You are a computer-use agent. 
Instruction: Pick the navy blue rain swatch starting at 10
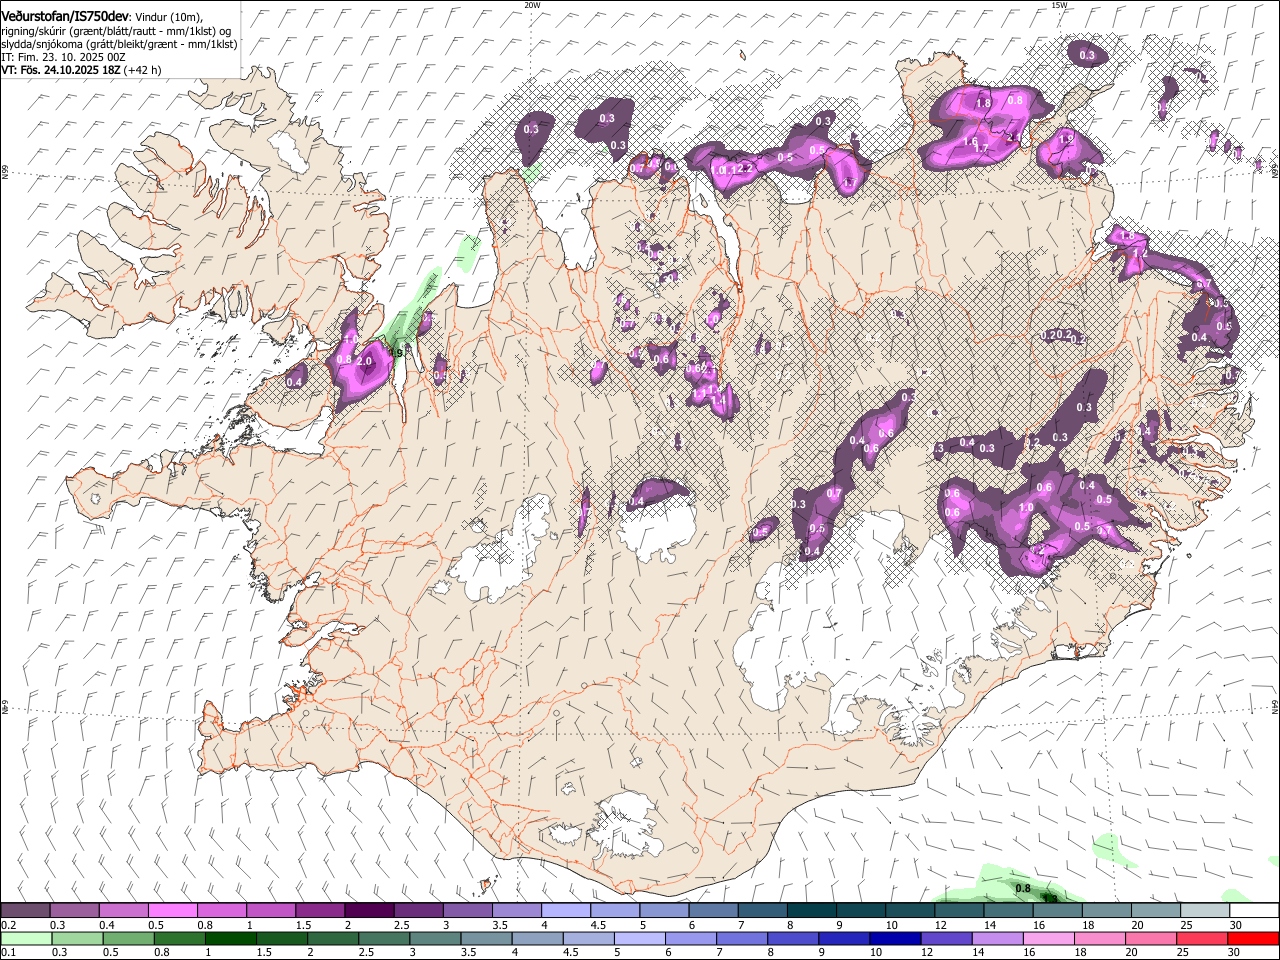coord(895,938)
